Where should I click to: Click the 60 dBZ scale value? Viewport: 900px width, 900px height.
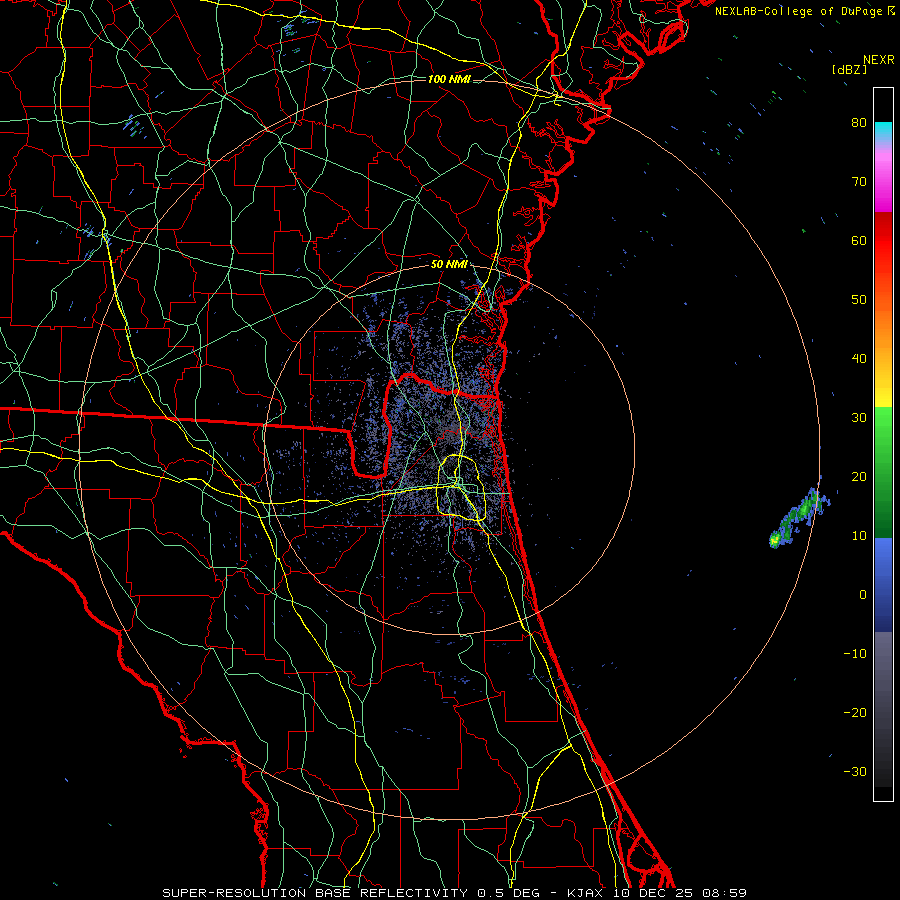click(859, 240)
